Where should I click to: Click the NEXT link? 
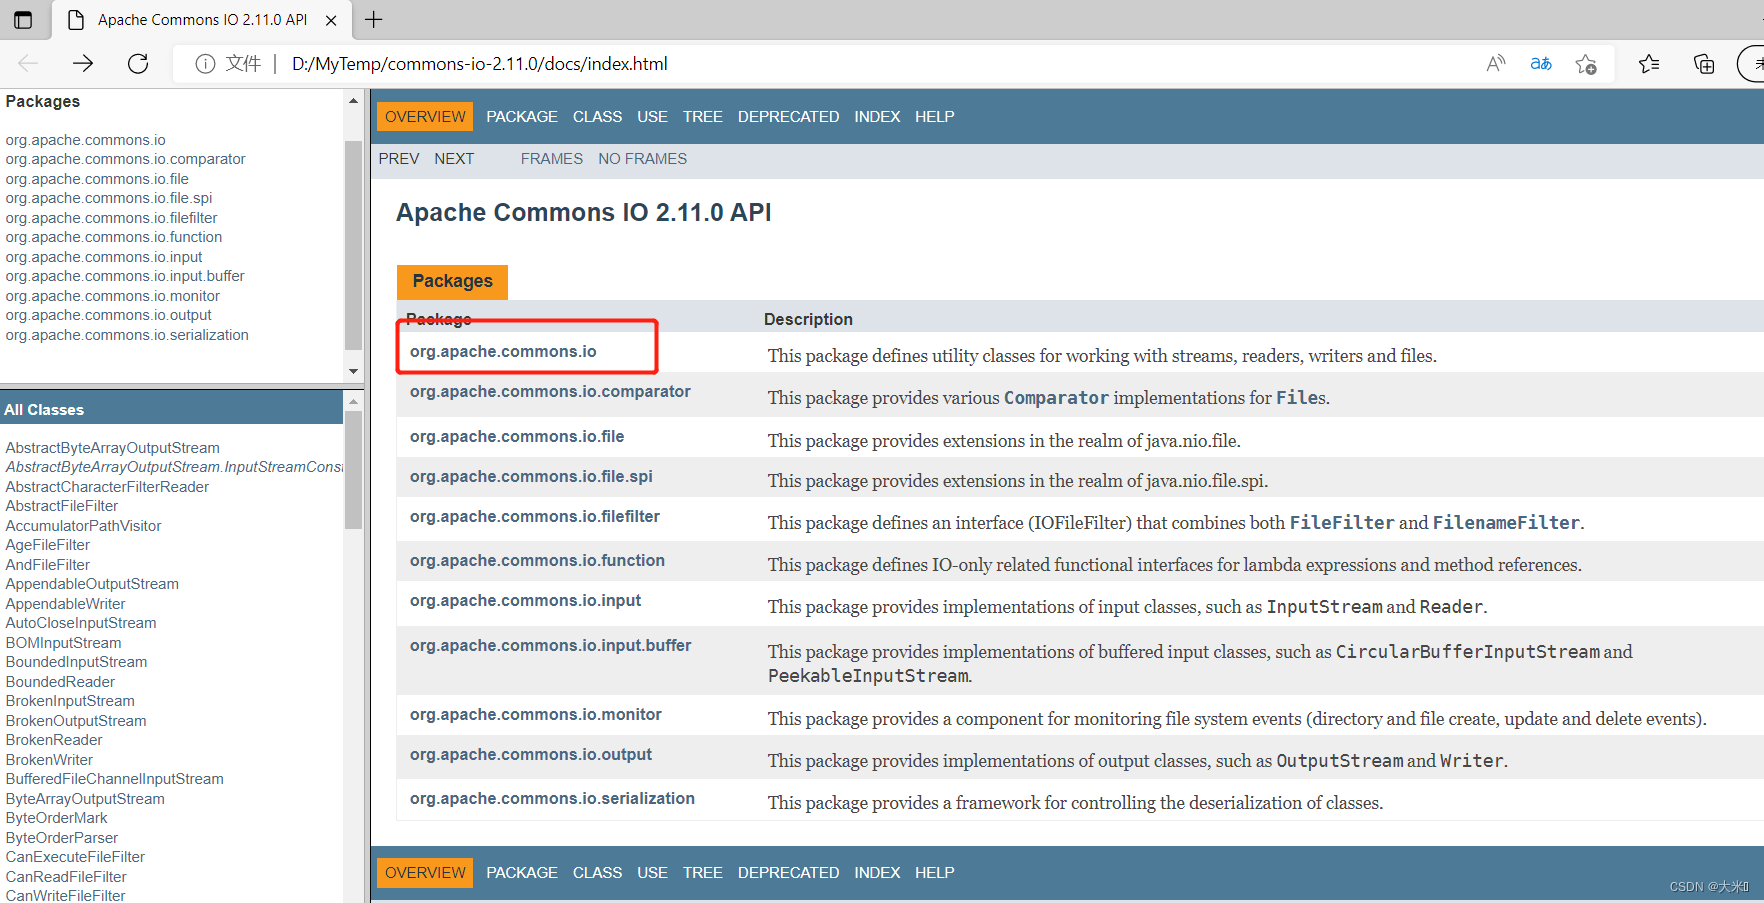(454, 159)
